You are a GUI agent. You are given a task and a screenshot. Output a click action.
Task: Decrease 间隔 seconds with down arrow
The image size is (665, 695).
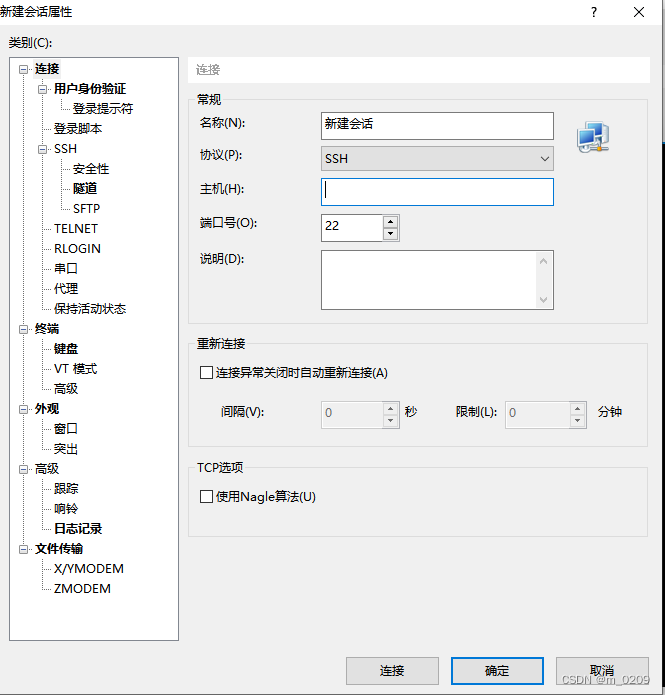[390, 421]
